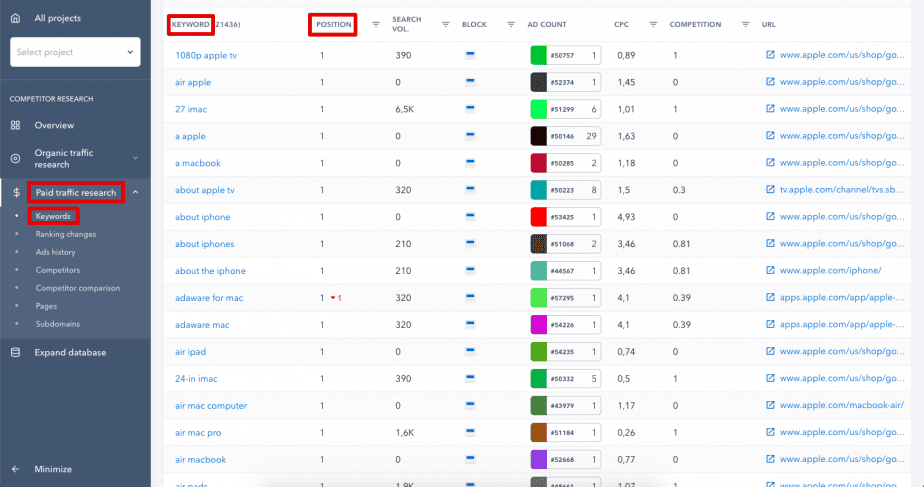Screen dimensions: 924x487
Task: Open keyword link 27 imac
Action: click(191, 109)
